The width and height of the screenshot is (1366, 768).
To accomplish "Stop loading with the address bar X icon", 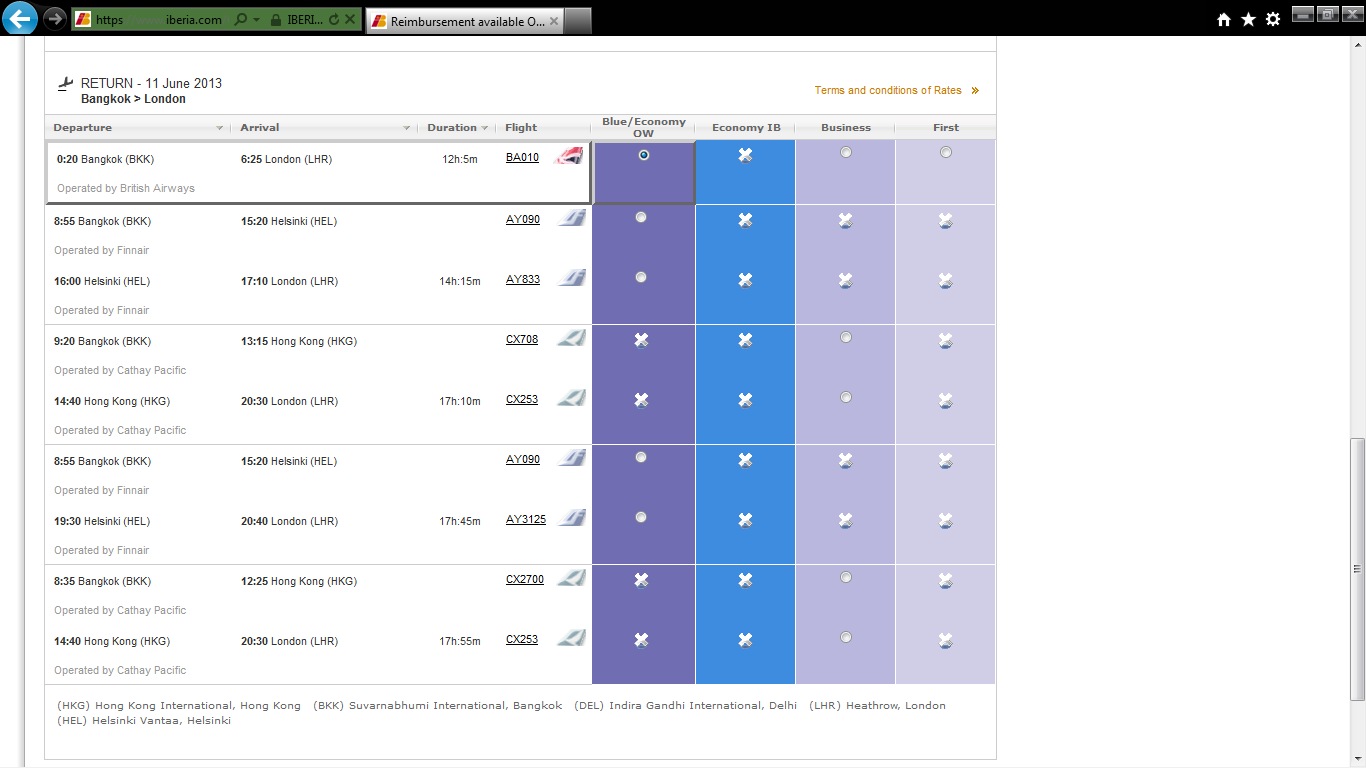I will click(x=352, y=20).
